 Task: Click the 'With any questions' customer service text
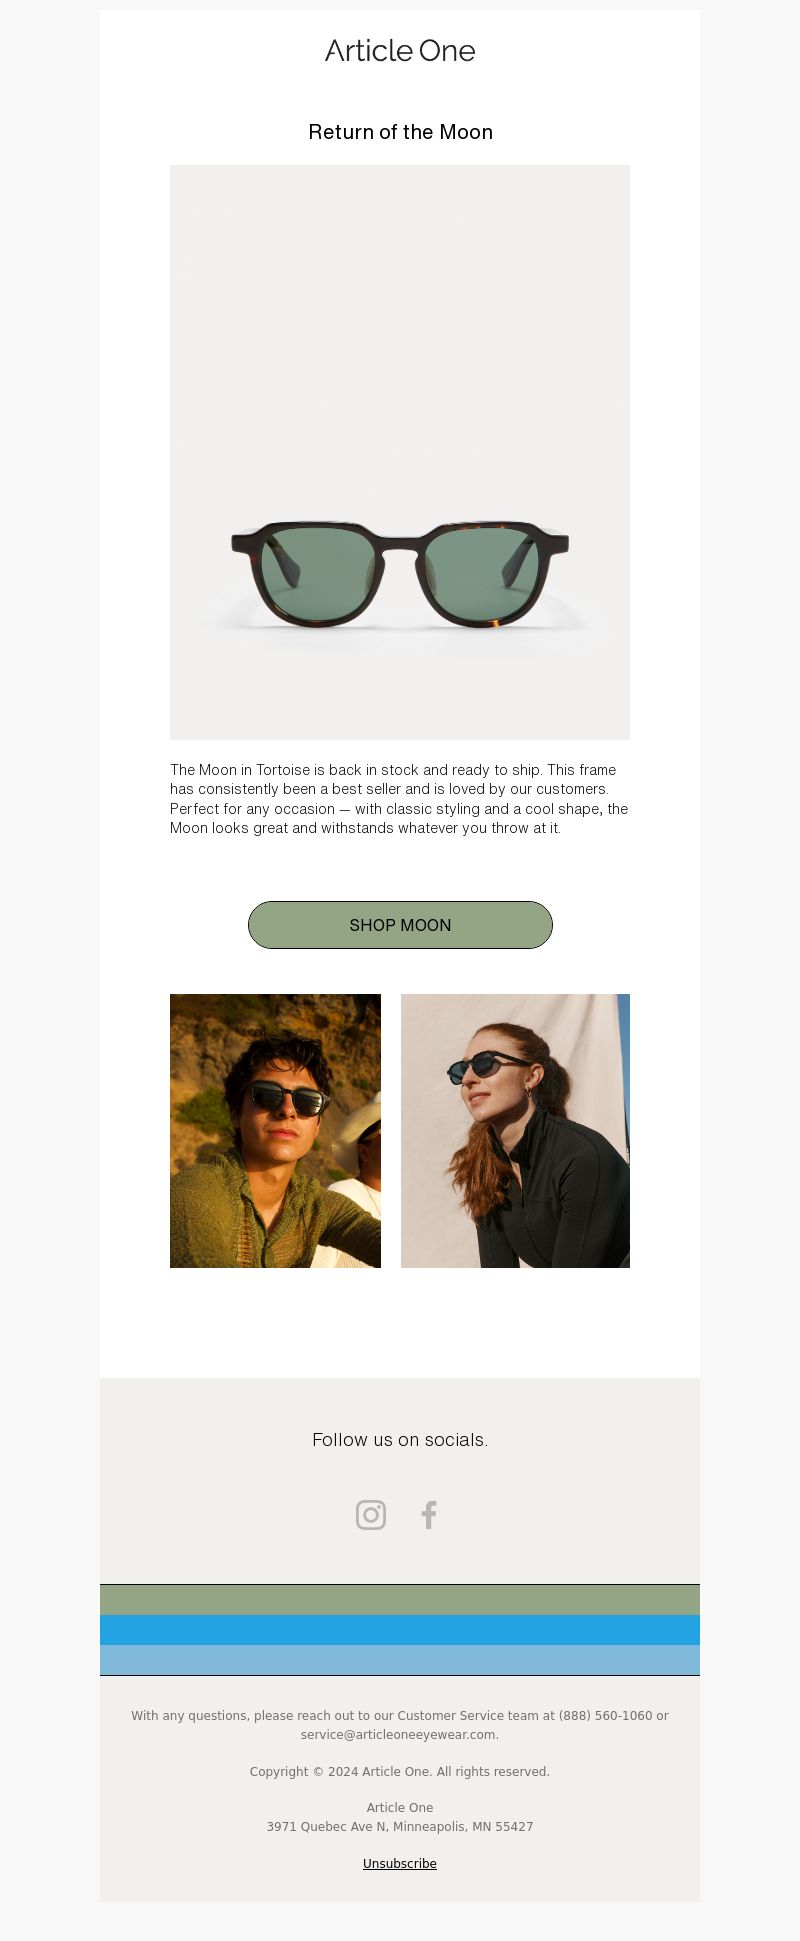(x=400, y=1725)
